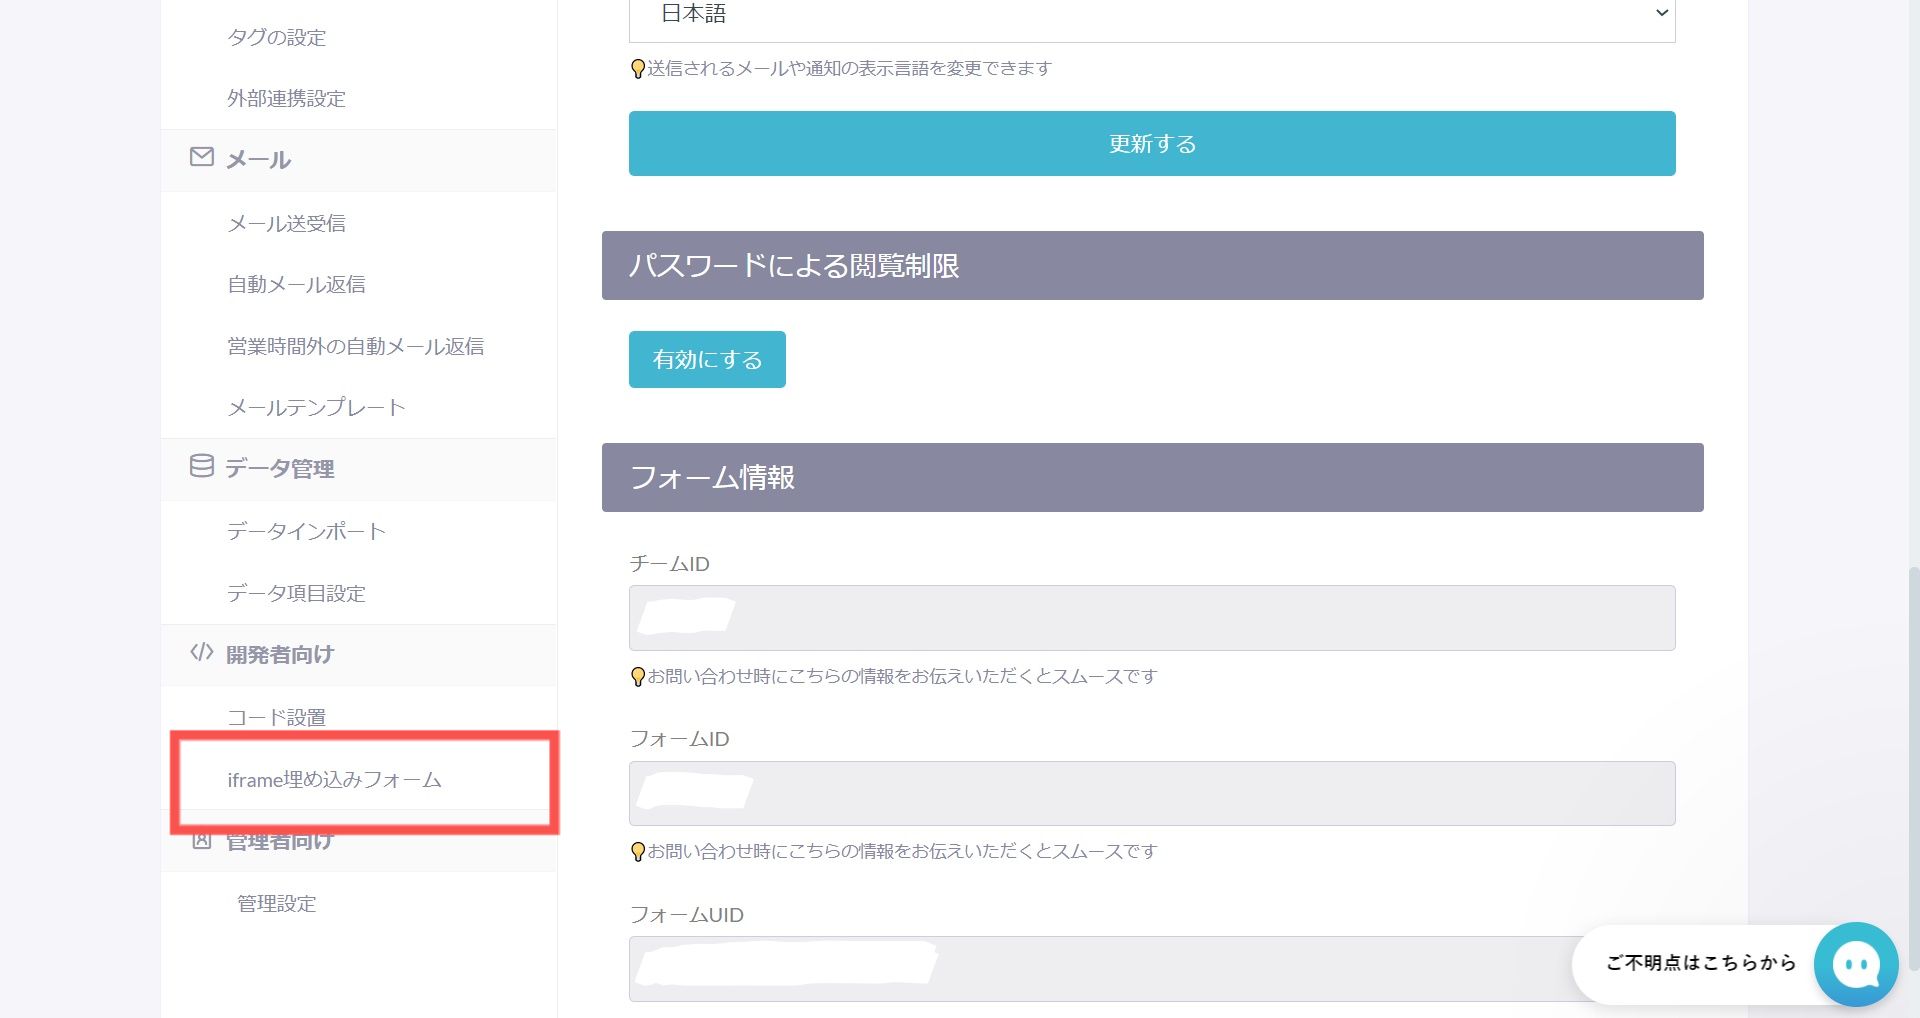Screen dimensions: 1920x1018
Task: Open iframe埋め込みフォーム in the sidebar
Action: click(x=334, y=780)
